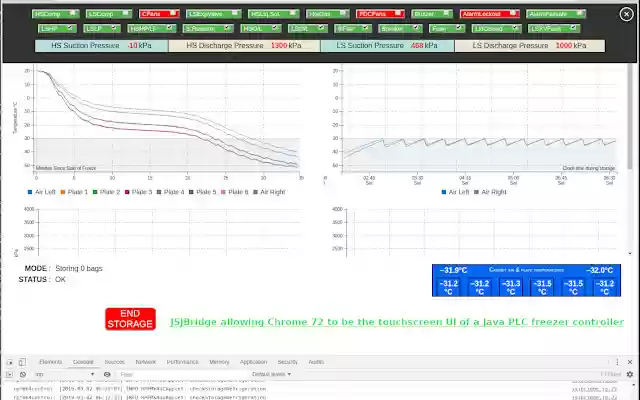Open DevTools three-dot more options menu
The image size is (640, 400).
tap(617, 362)
